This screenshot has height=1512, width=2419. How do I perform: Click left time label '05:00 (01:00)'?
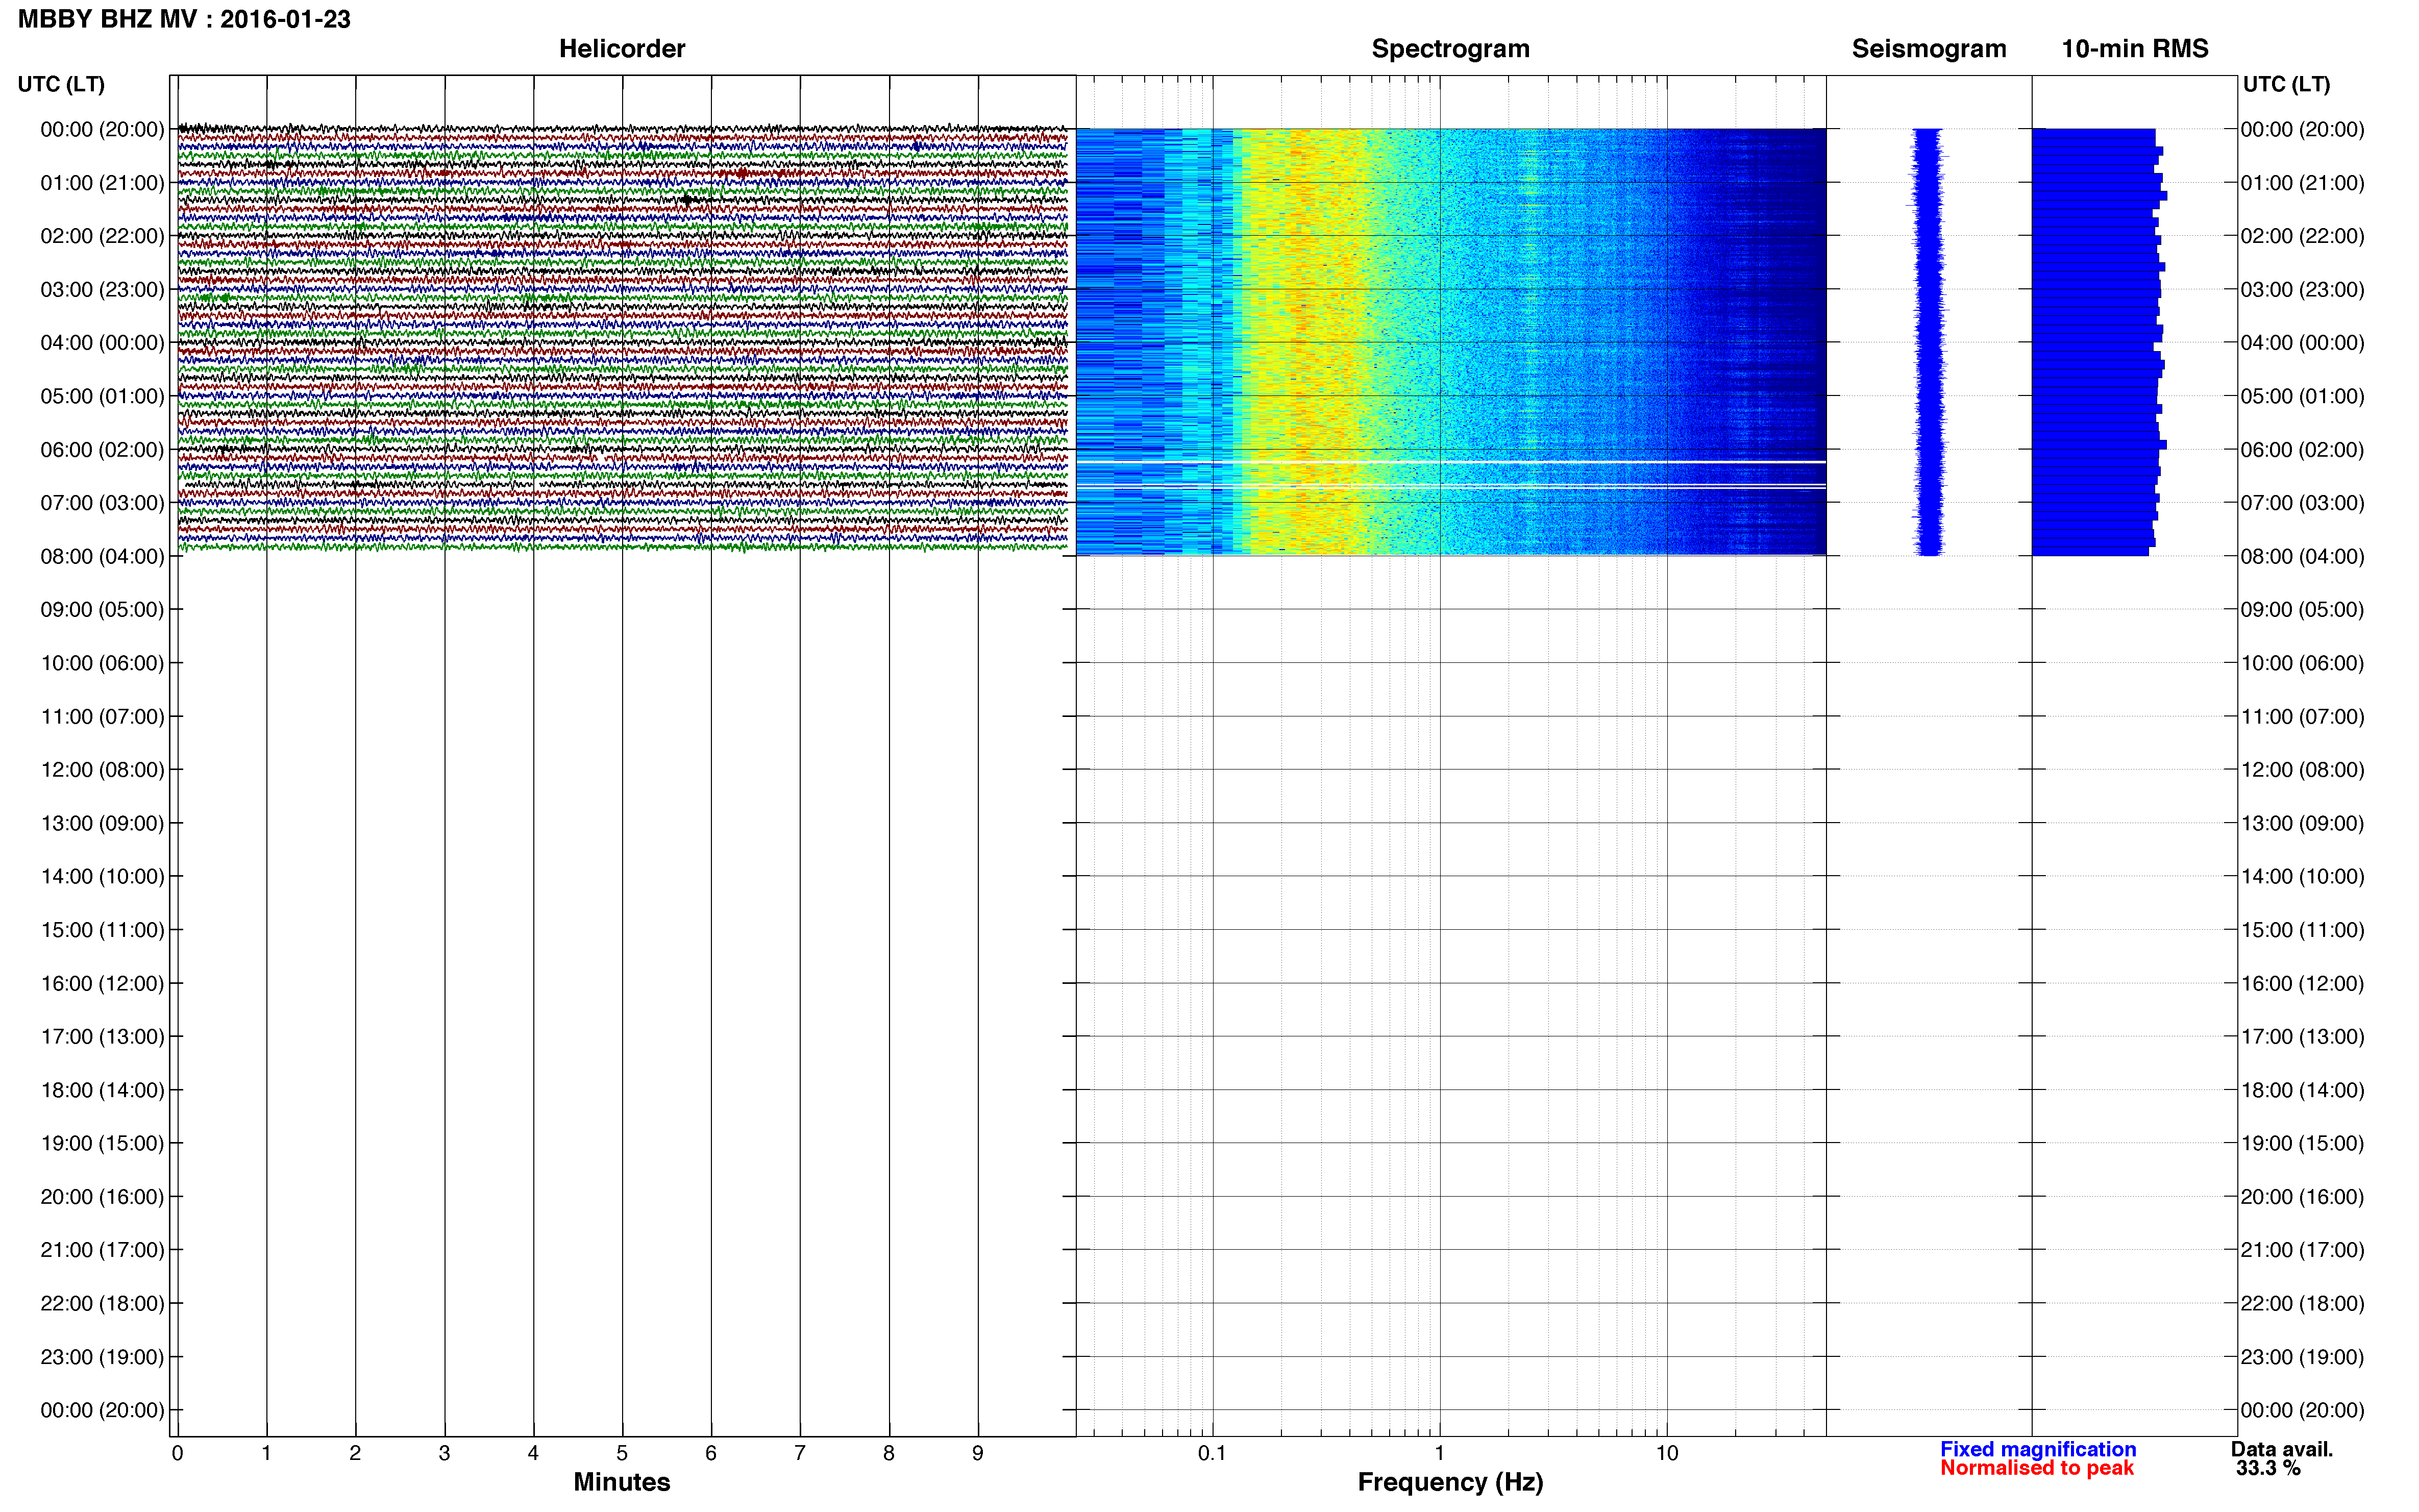[102, 396]
